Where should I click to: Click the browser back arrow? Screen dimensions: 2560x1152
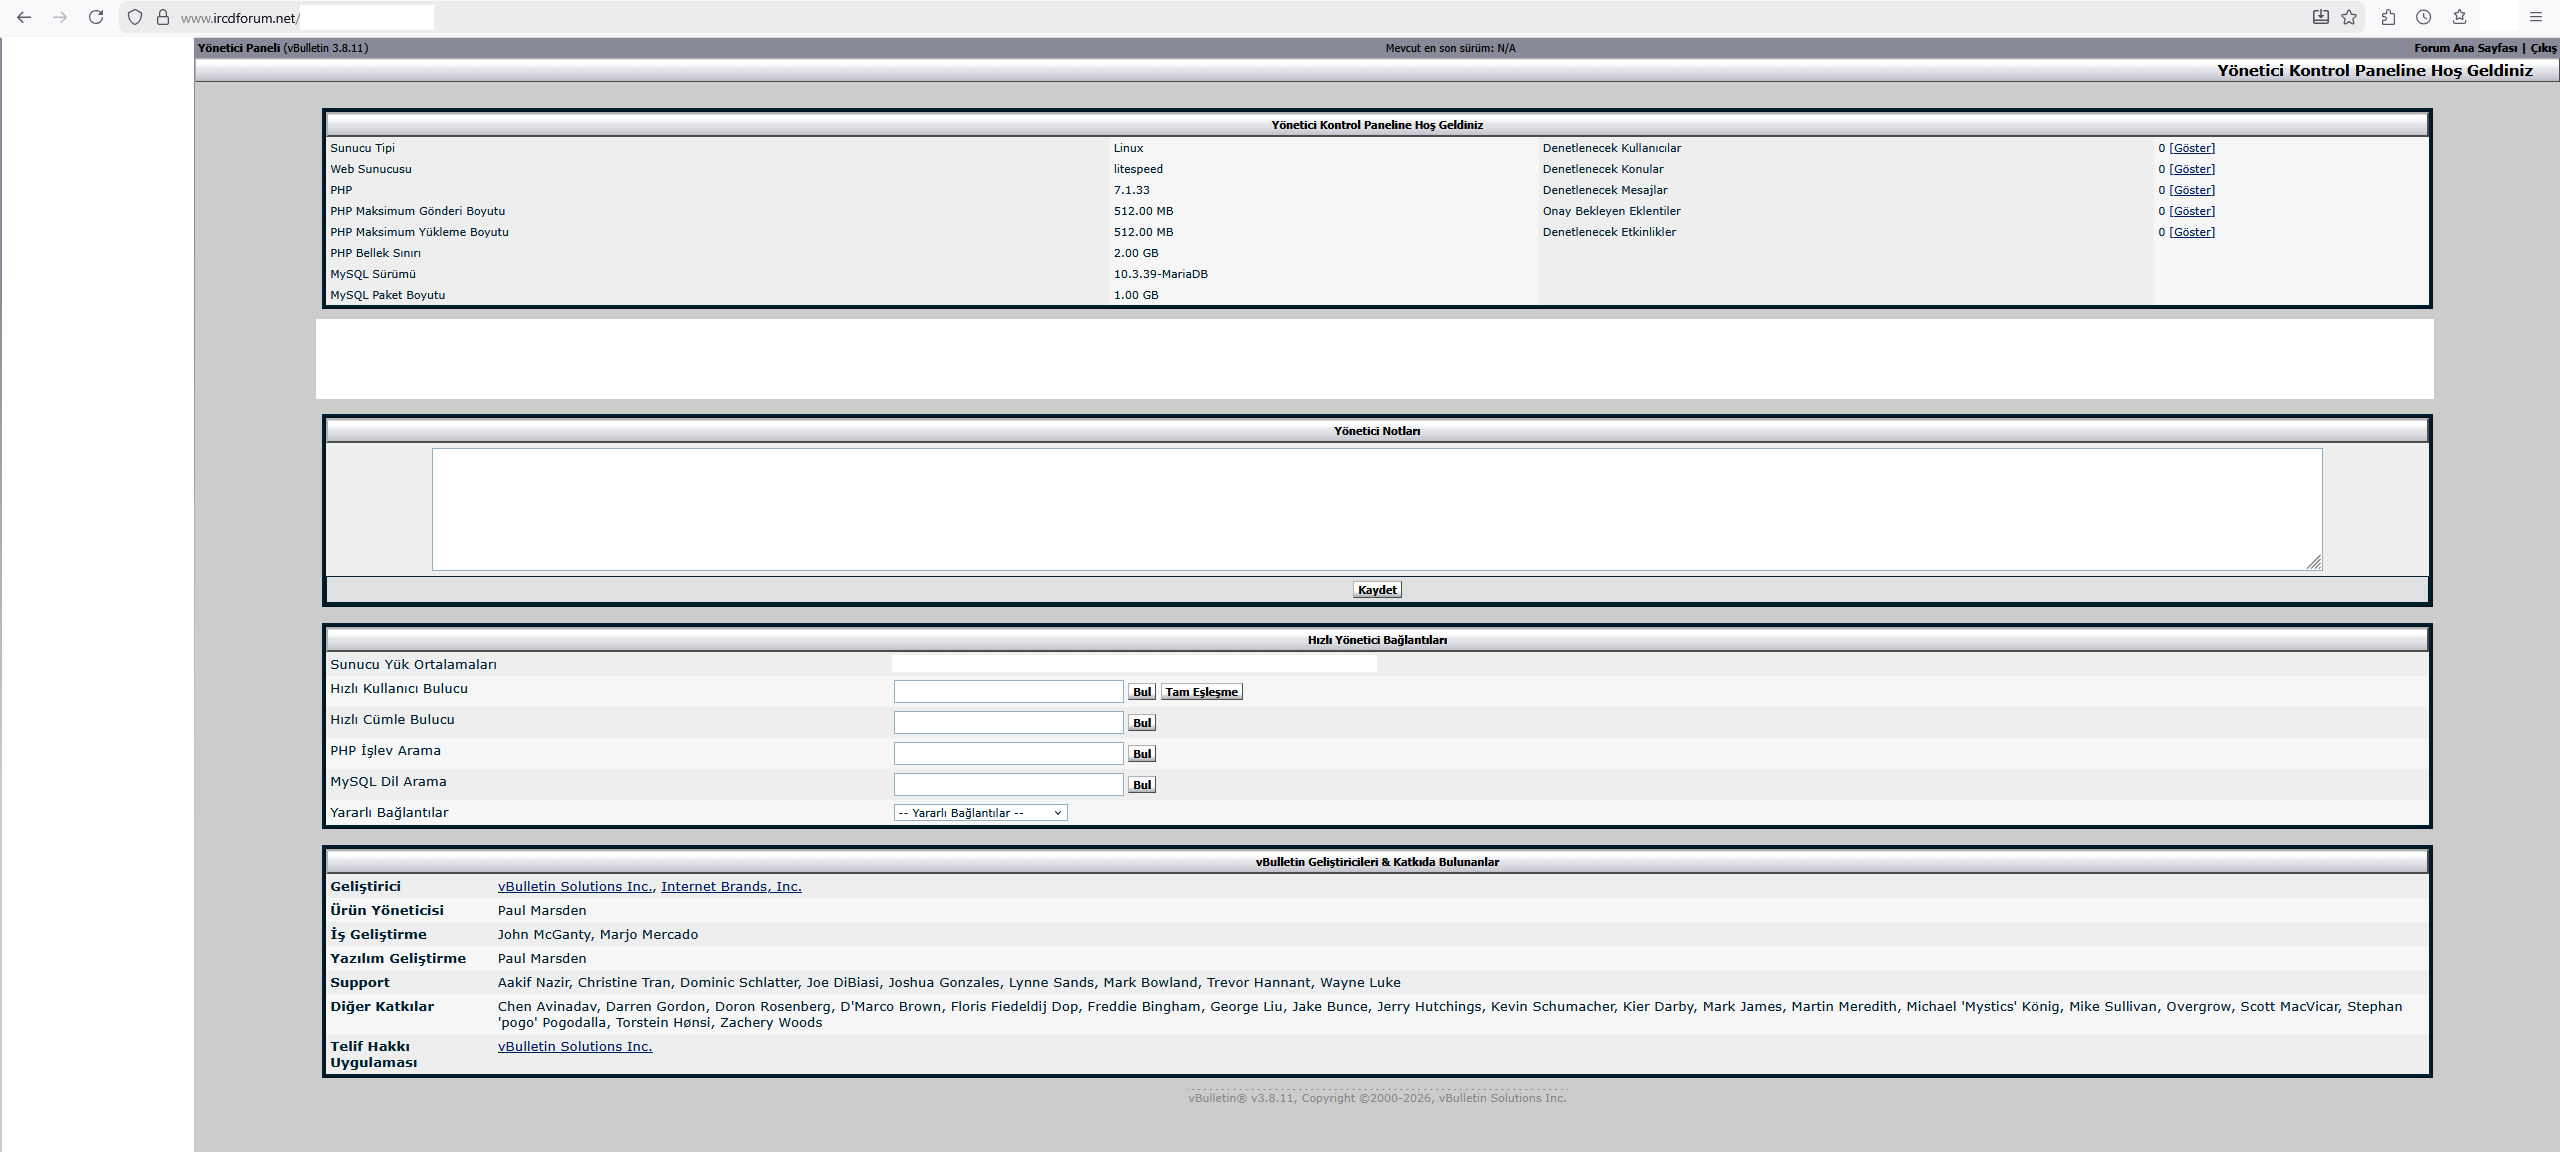tap(24, 17)
